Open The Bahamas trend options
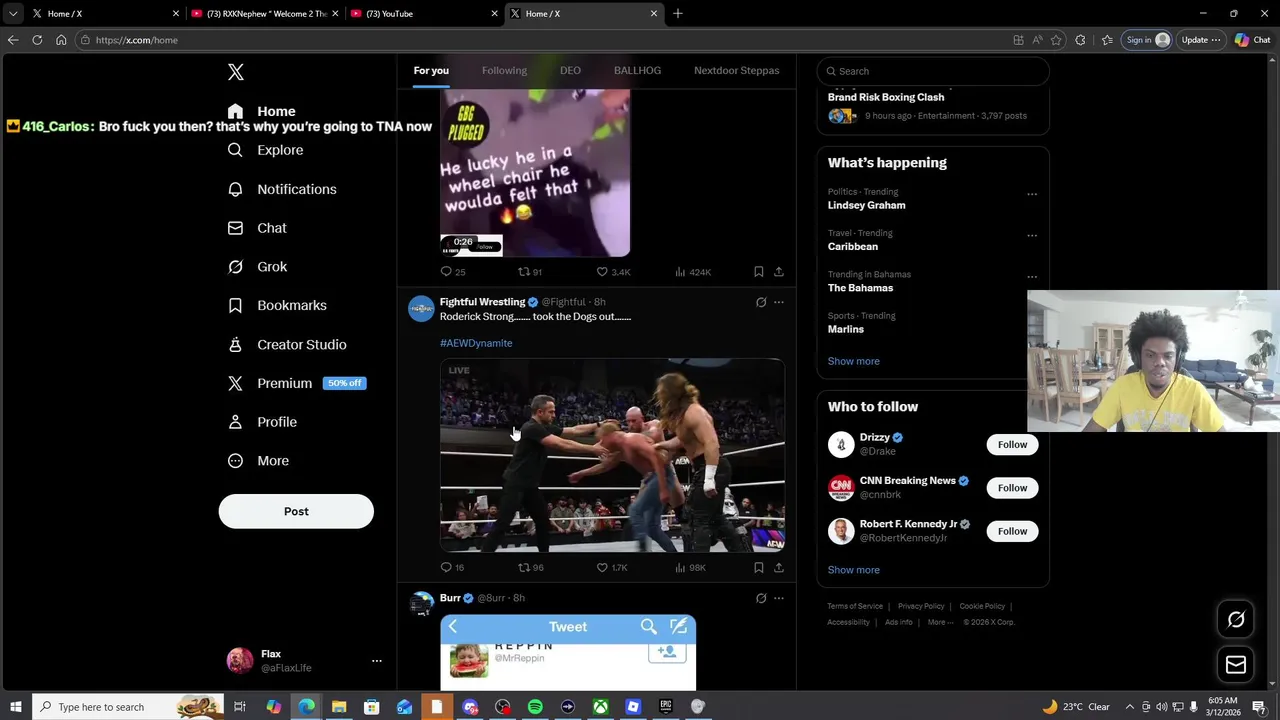Image resolution: width=1280 pixels, height=720 pixels. [x=1032, y=276]
